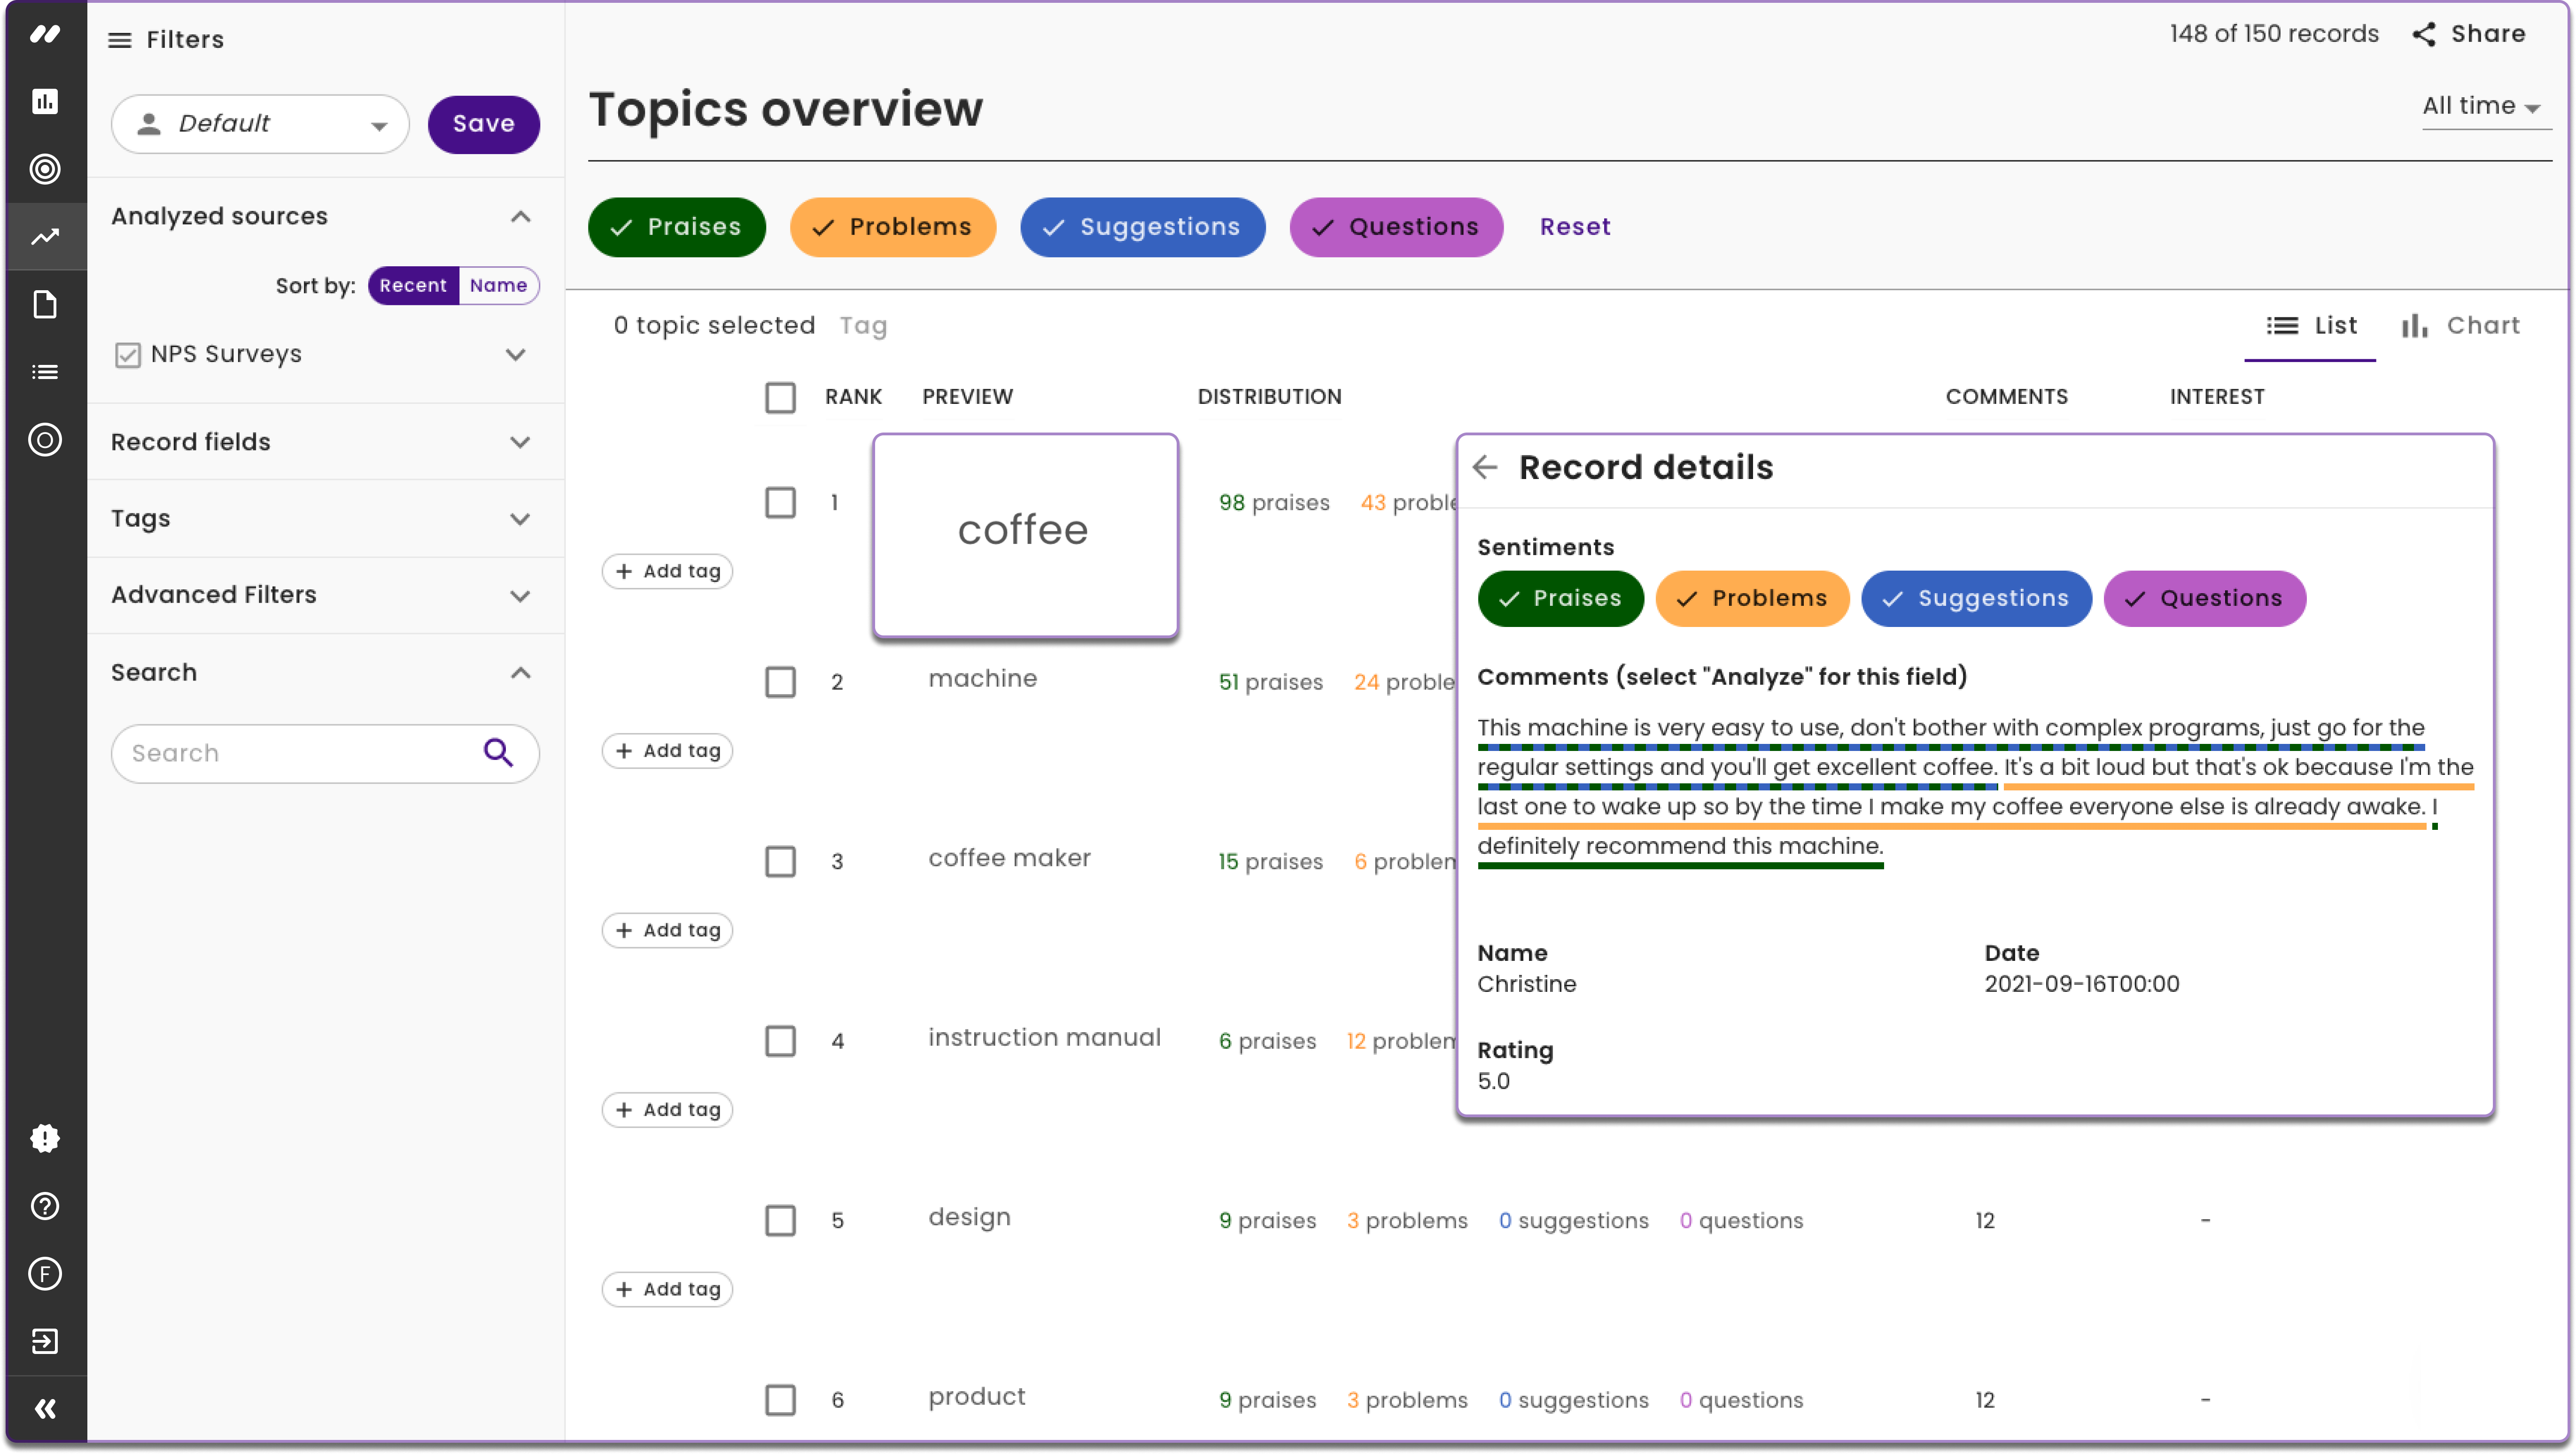The height and width of the screenshot is (1454, 2576).
Task: Toggle Suggestions sentiment in Record details
Action: tap(1976, 599)
